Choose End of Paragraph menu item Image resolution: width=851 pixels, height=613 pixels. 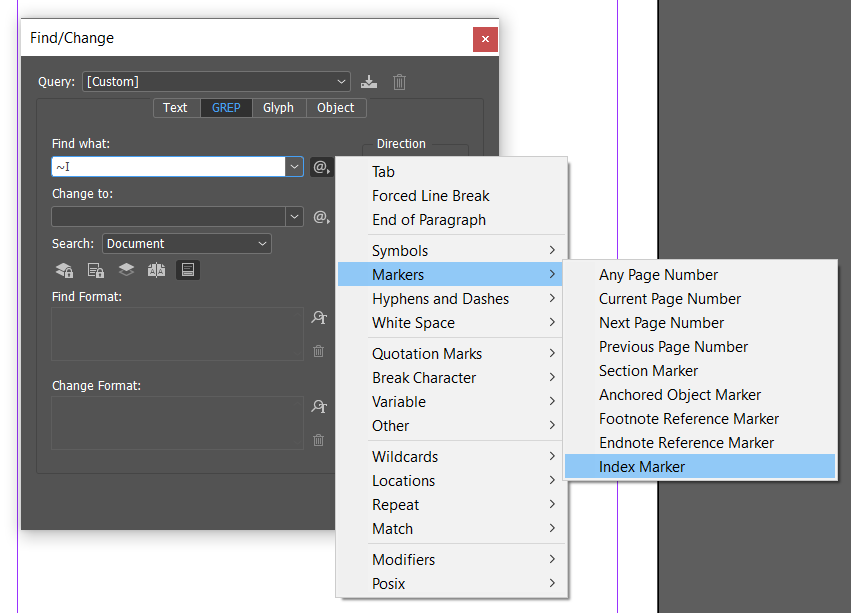452,219
